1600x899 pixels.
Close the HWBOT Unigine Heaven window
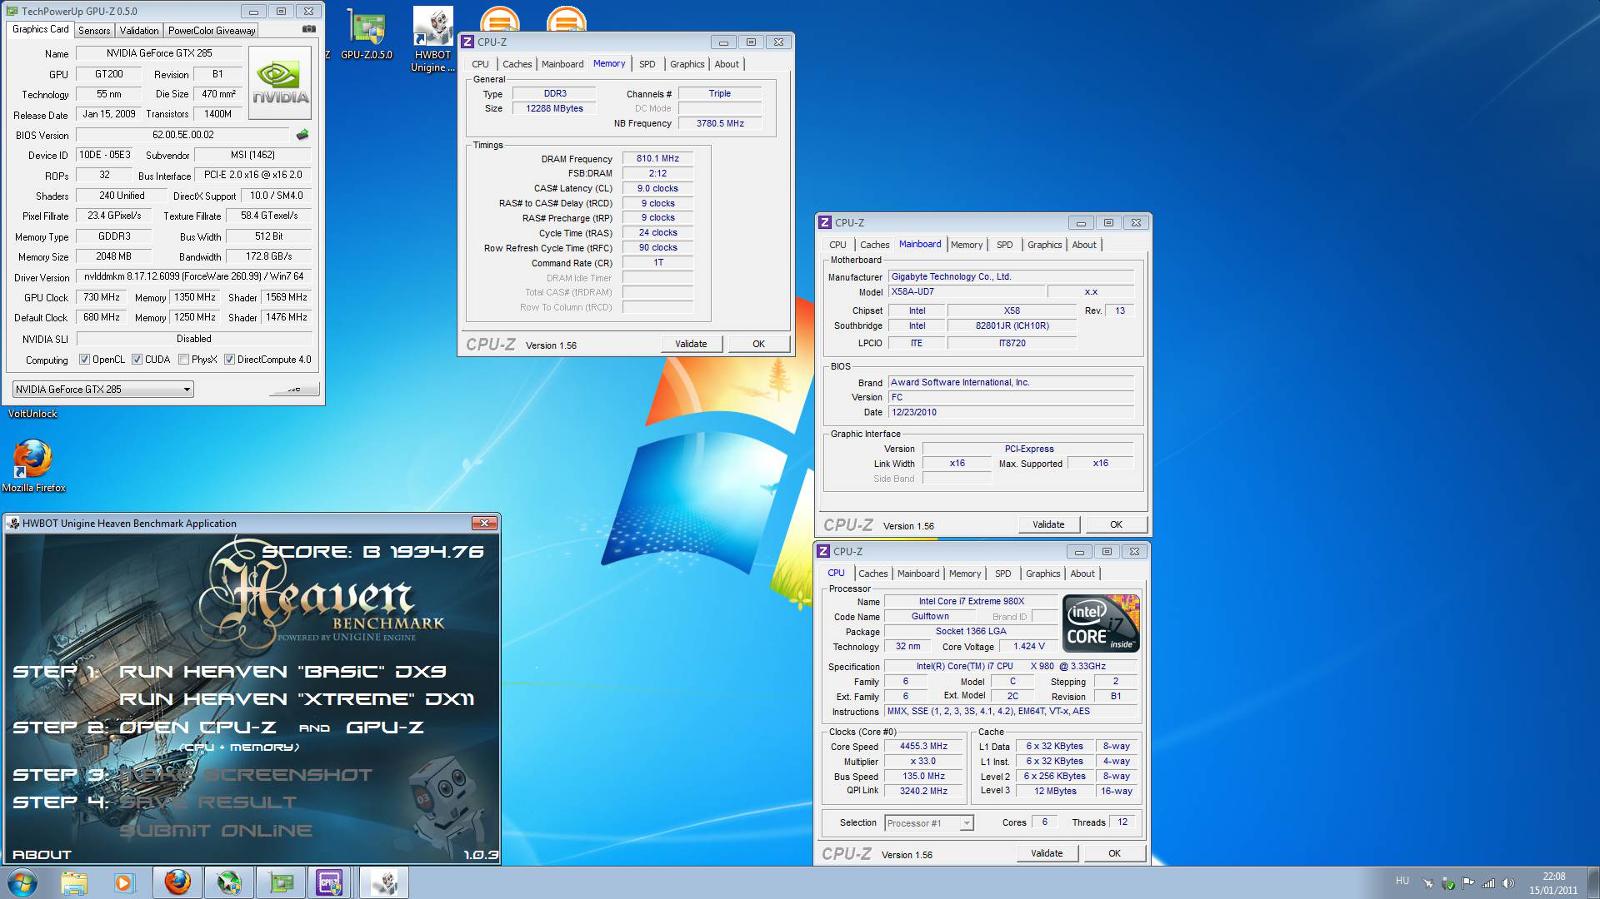[484, 523]
